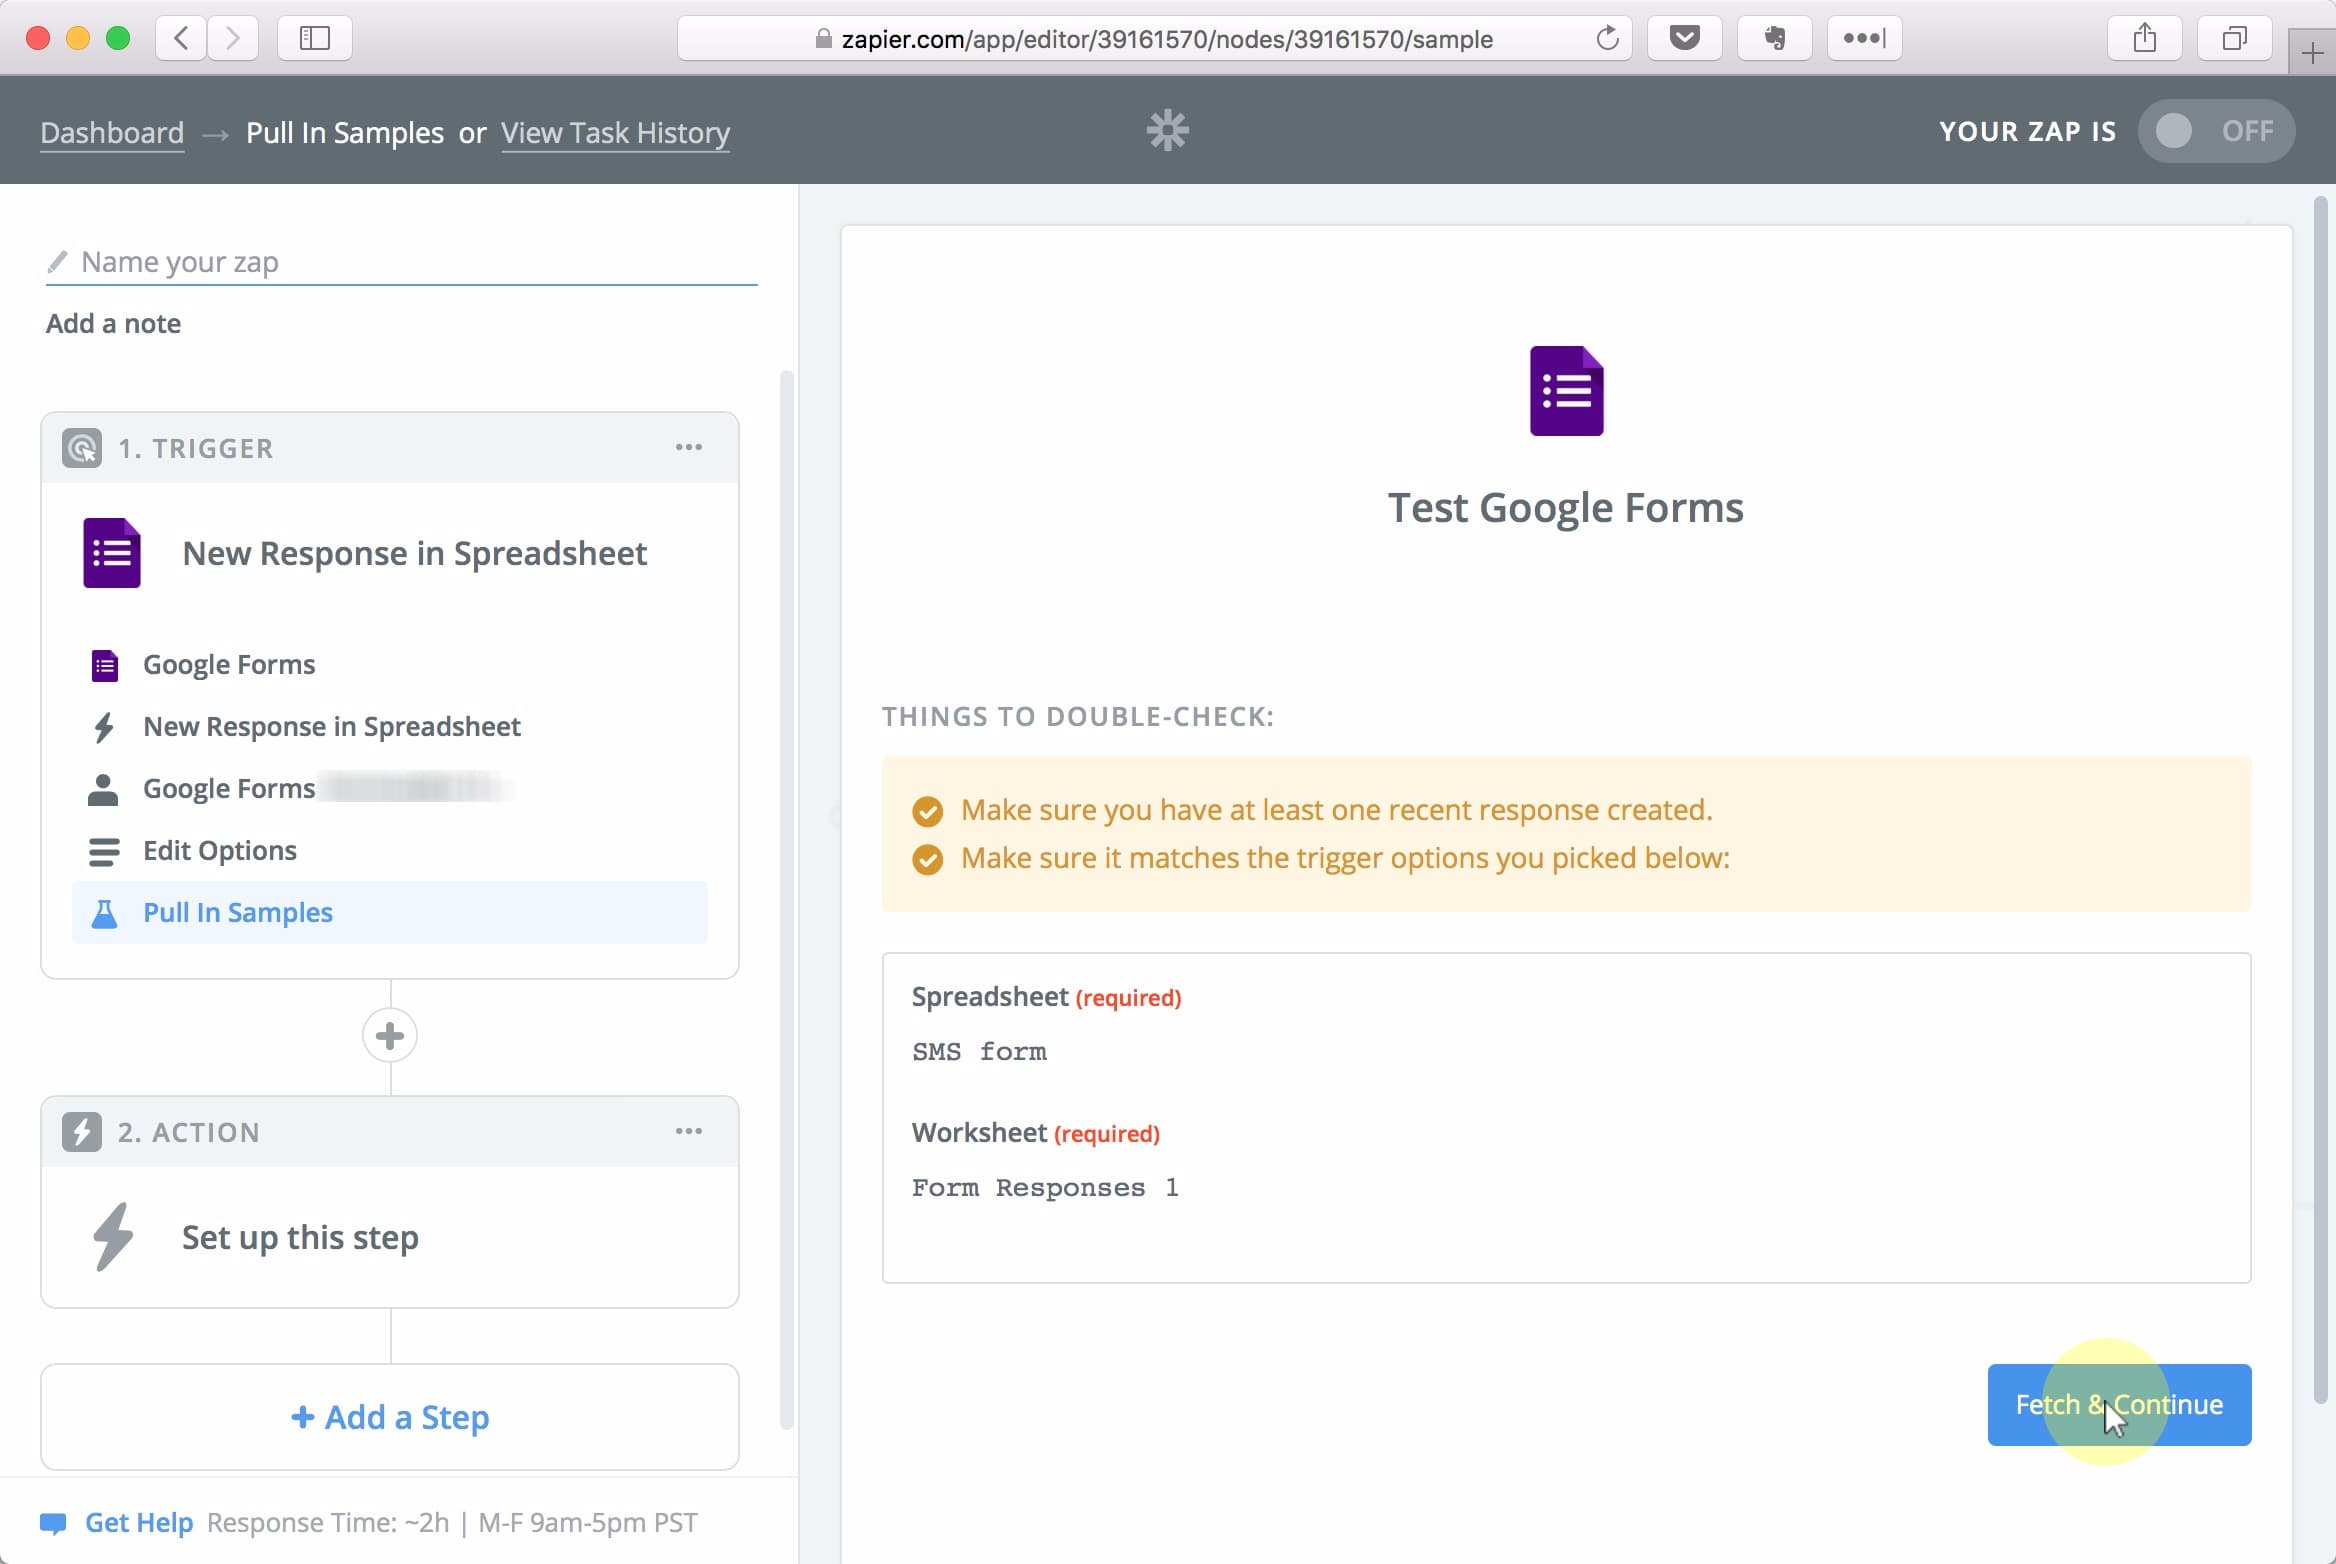Click the right panel scrollbar

(x=2321, y=800)
